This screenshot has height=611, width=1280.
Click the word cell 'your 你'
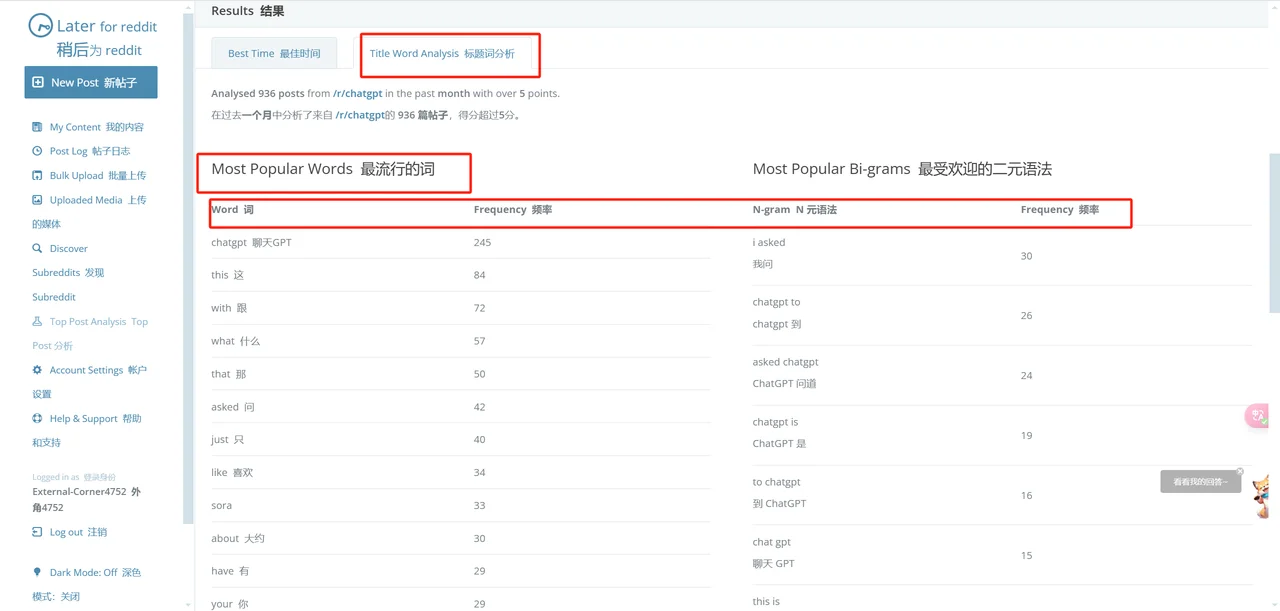click(229, 604)
